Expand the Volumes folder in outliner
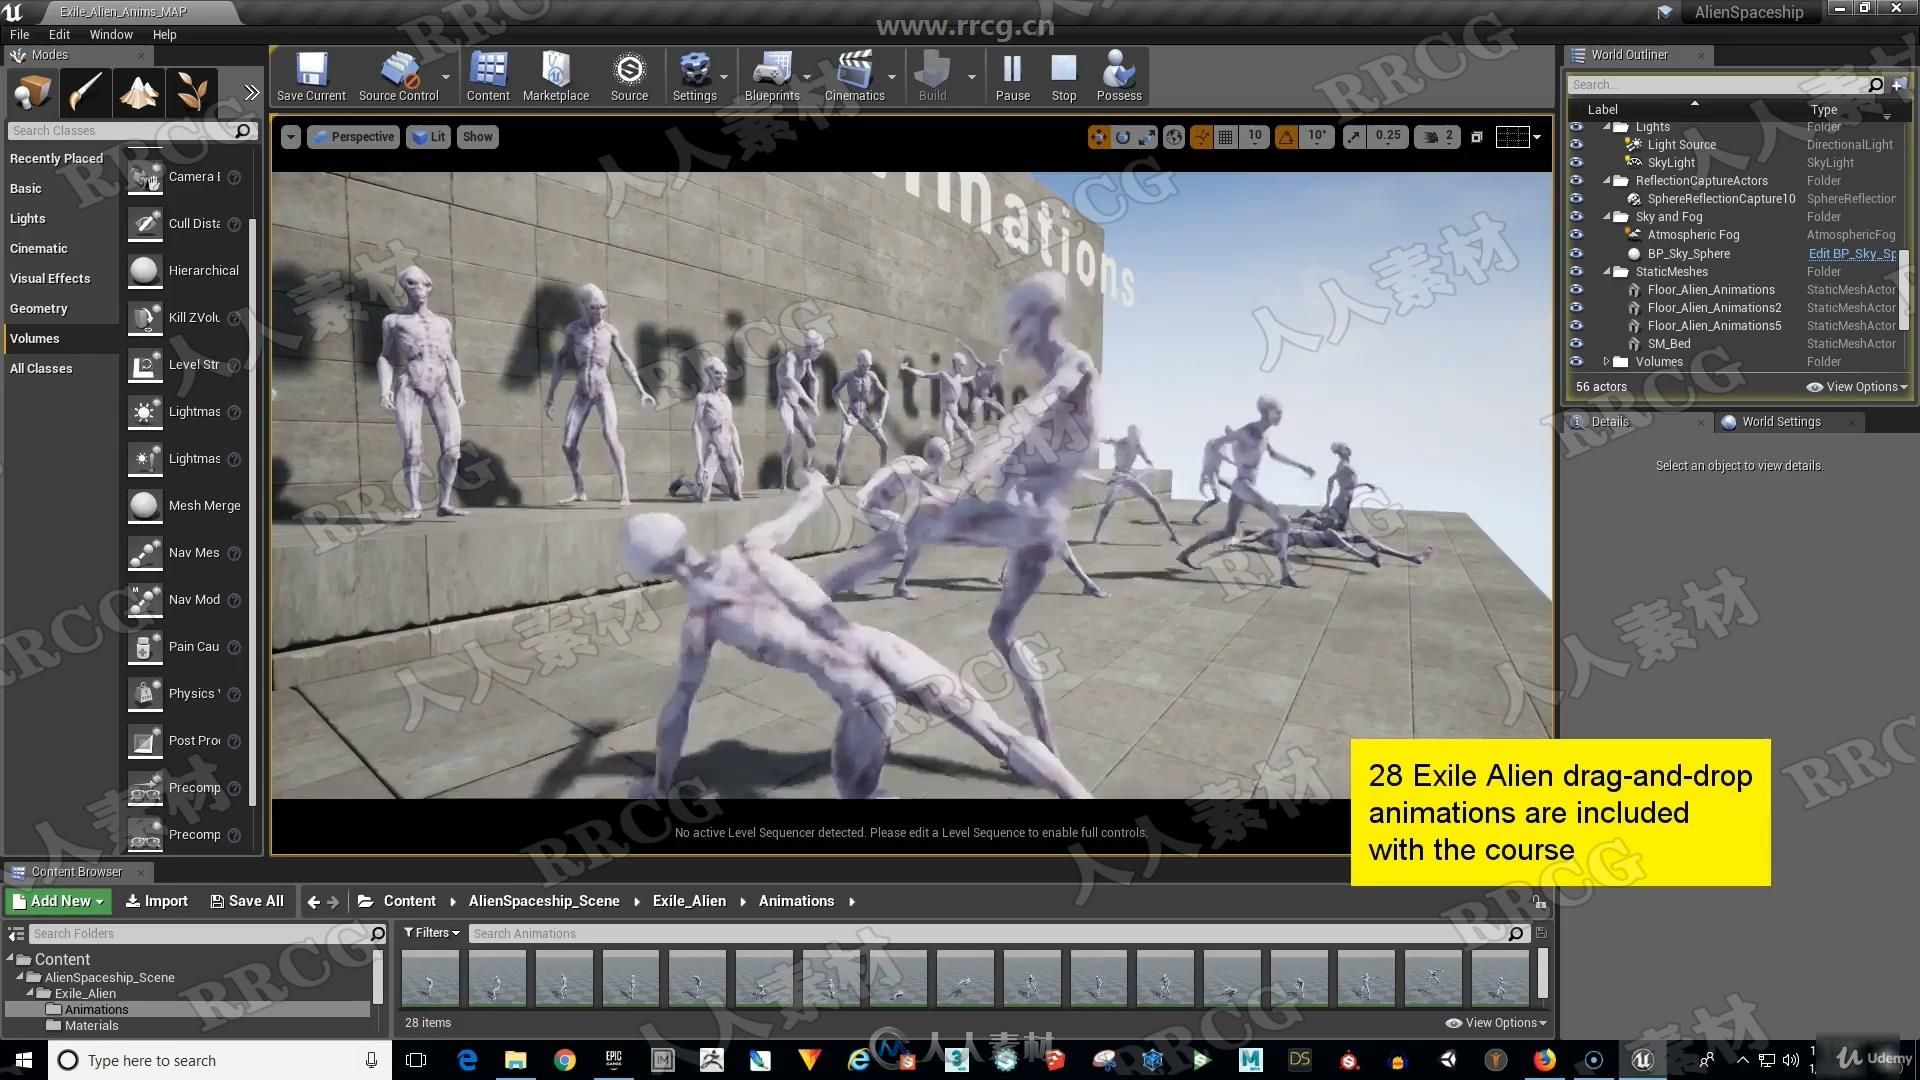Image resolution: width=1920 pixels, height=1080 pixels. (x=1607, y=362)
